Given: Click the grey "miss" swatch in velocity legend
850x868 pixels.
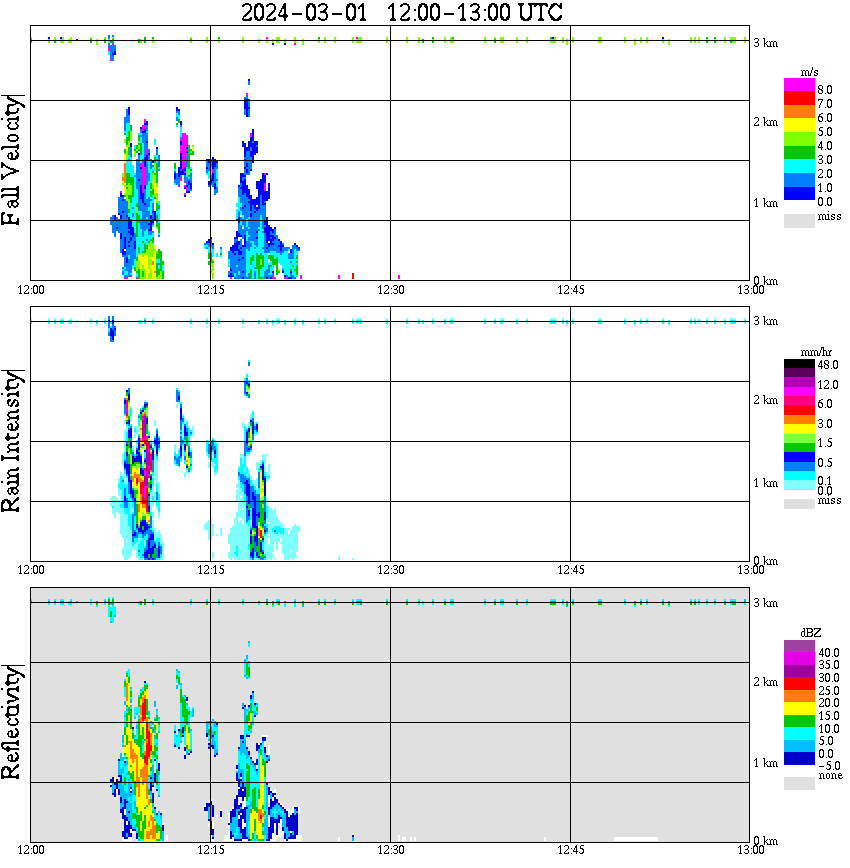Looking at the screenshot, I should [x=799, y=220].
